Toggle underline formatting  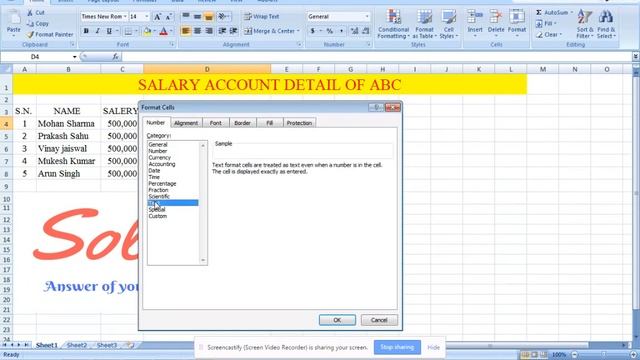[x=109, y=31]
